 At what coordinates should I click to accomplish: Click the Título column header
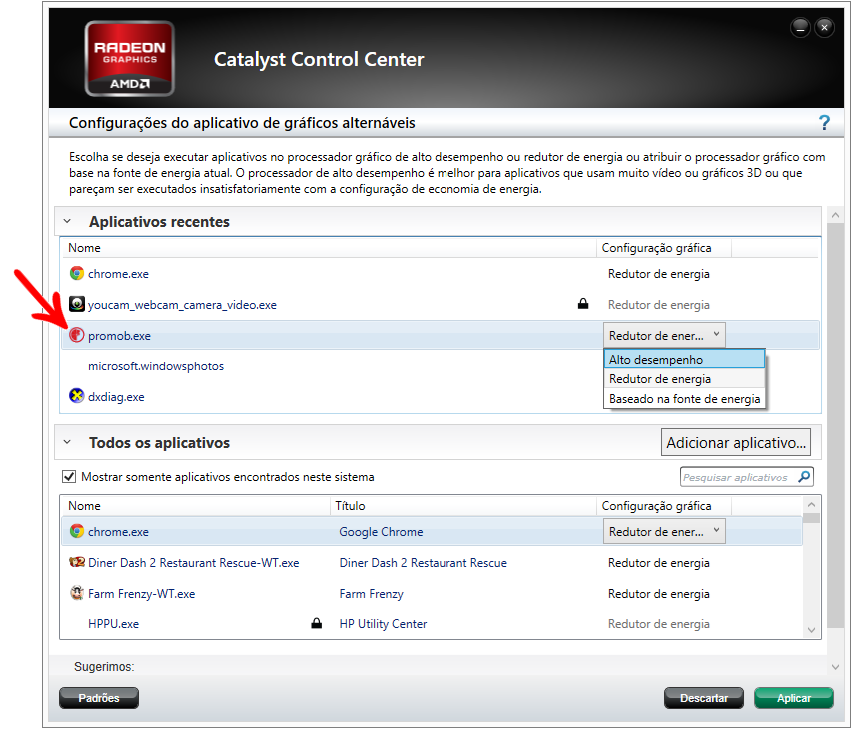coord(350,506)
